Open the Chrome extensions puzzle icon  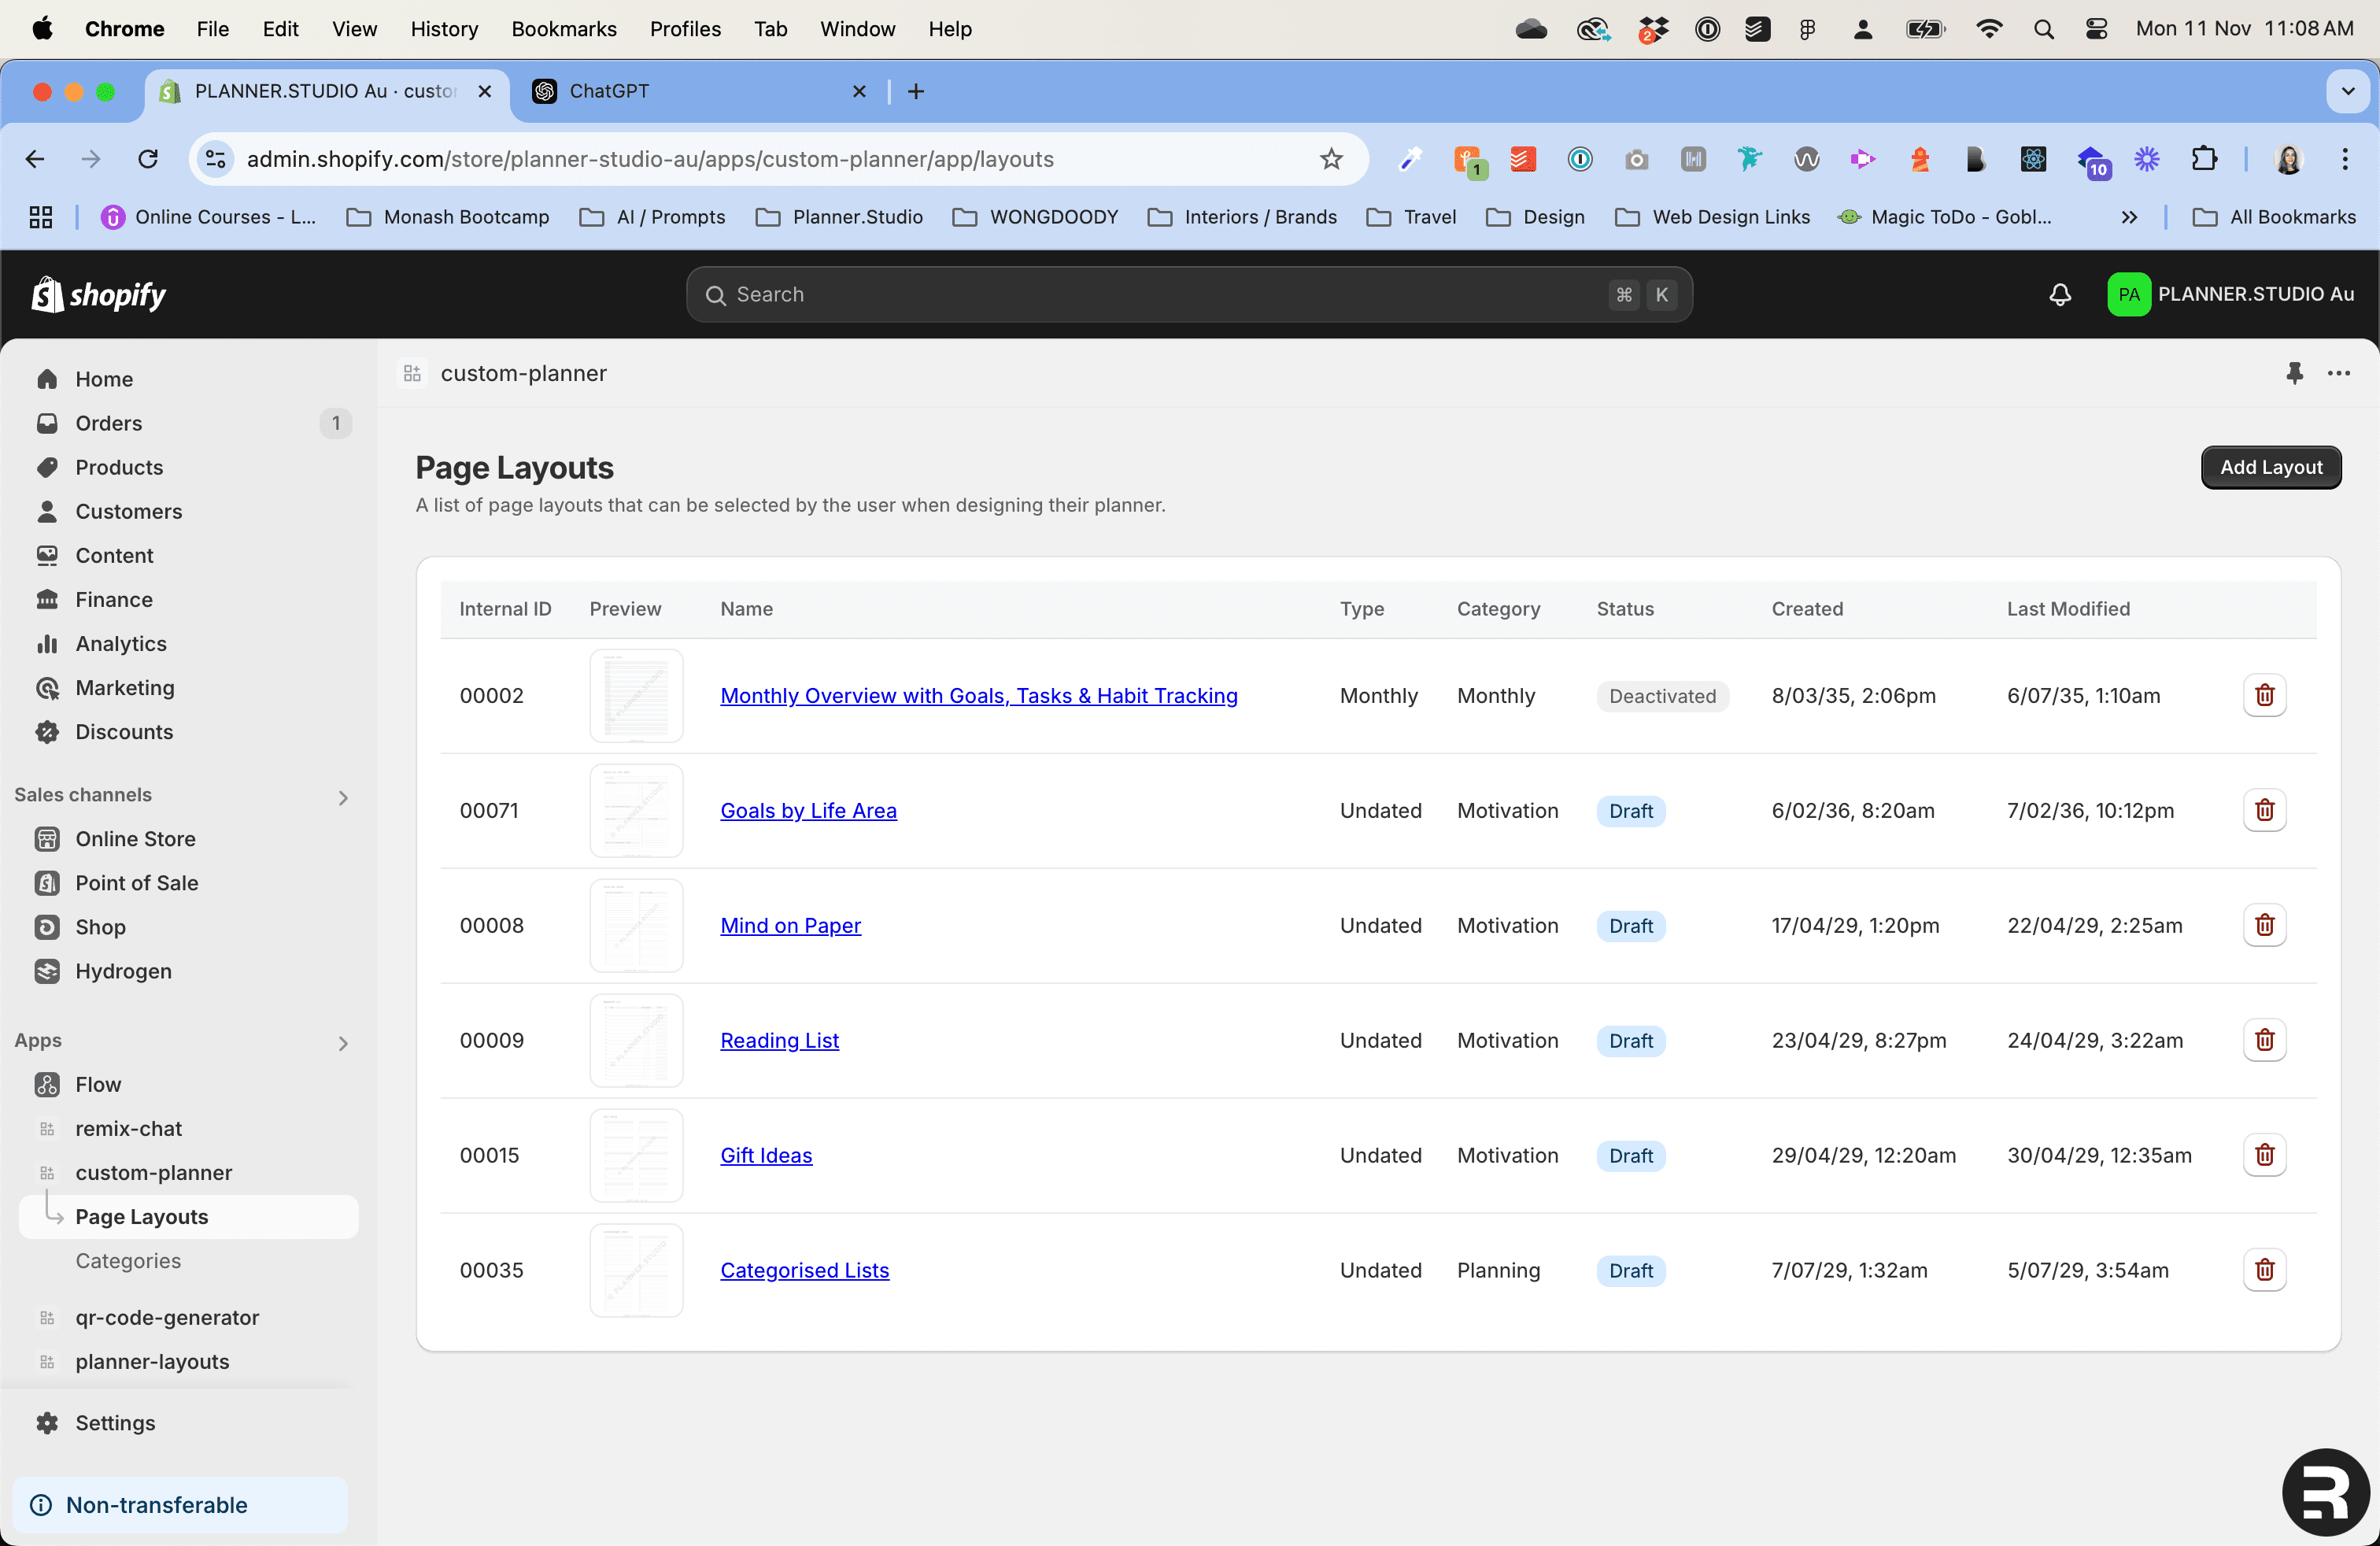[x=2203, y=159]
